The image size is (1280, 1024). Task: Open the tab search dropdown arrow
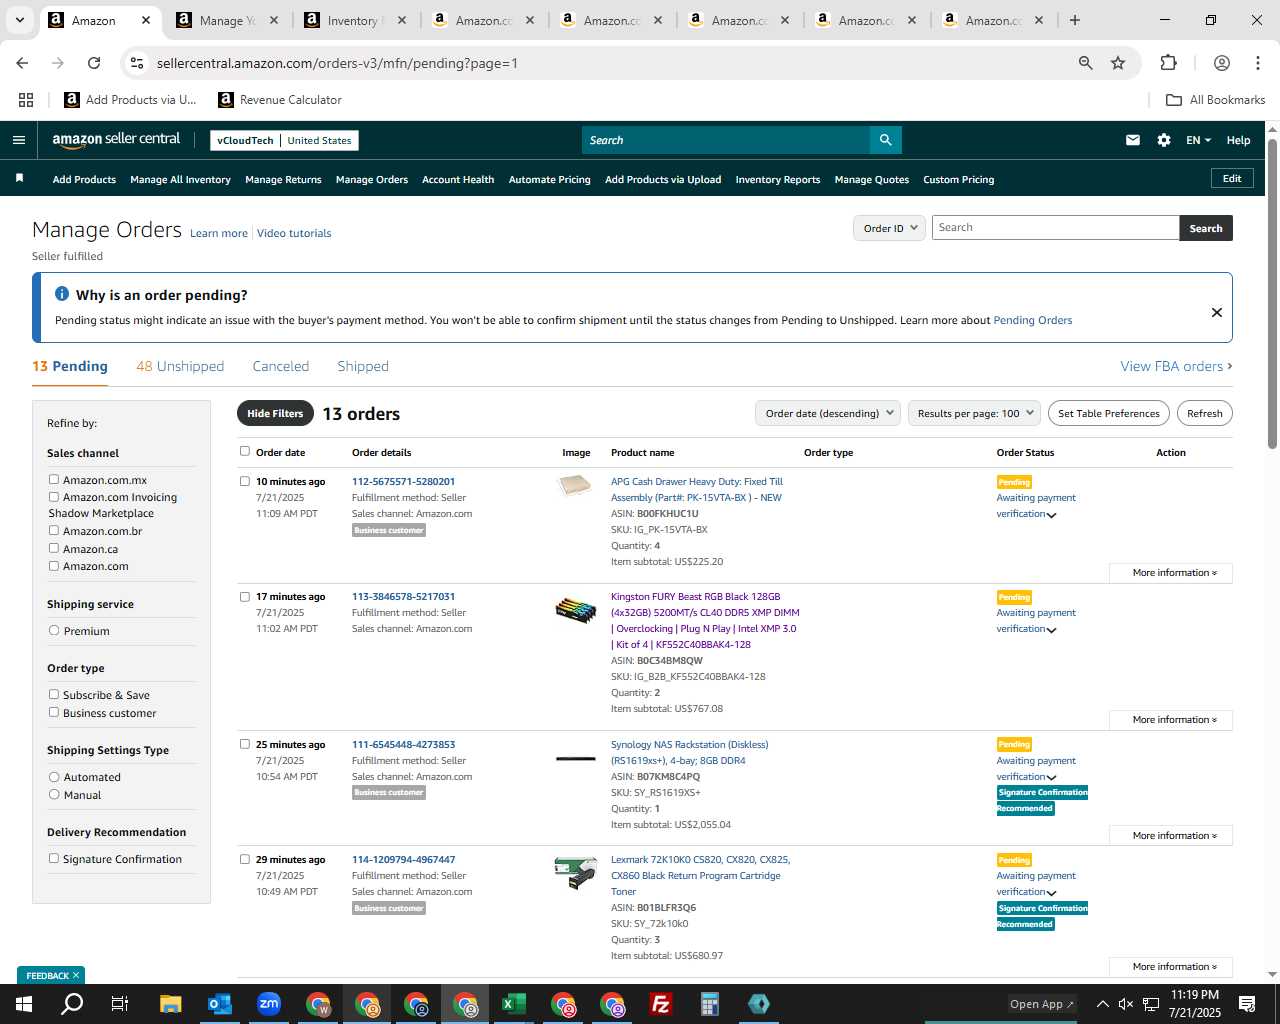point(19,20)
